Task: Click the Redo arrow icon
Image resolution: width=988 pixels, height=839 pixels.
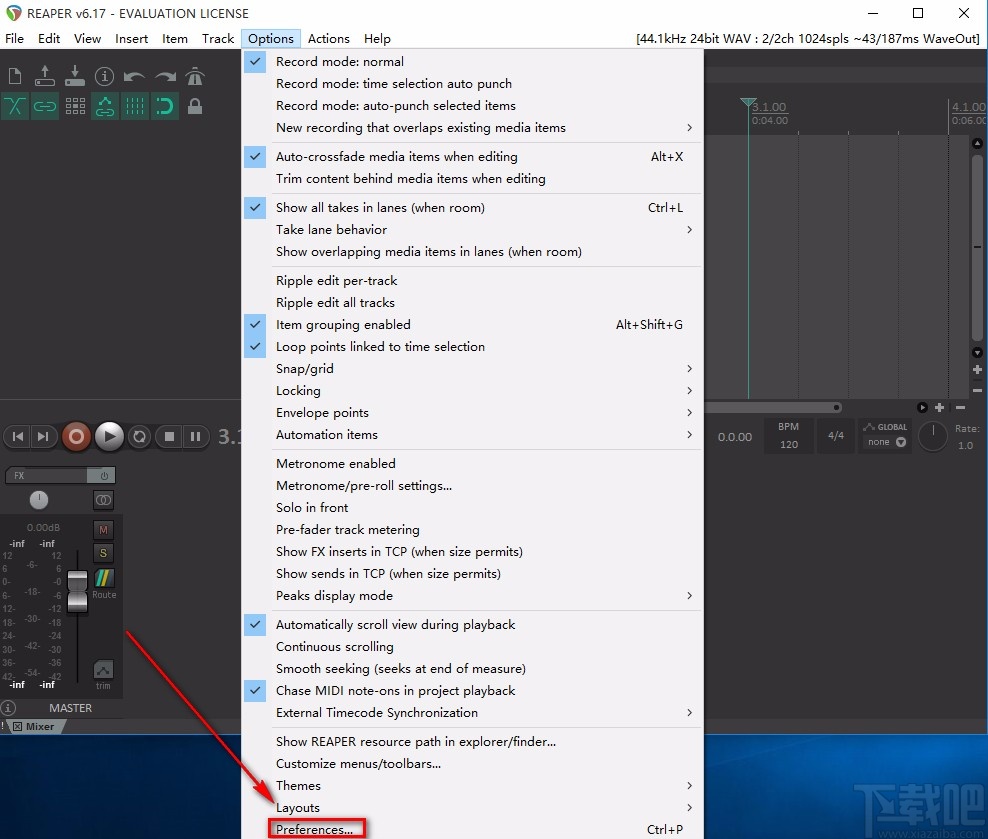Action: point(165,76)
